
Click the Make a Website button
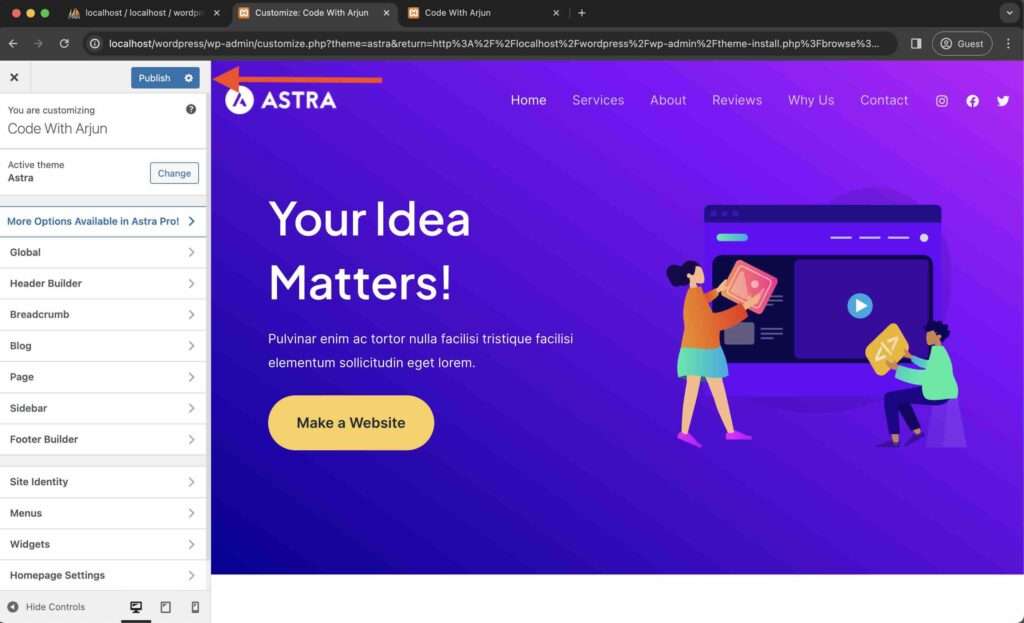click(x=351, y=423)
